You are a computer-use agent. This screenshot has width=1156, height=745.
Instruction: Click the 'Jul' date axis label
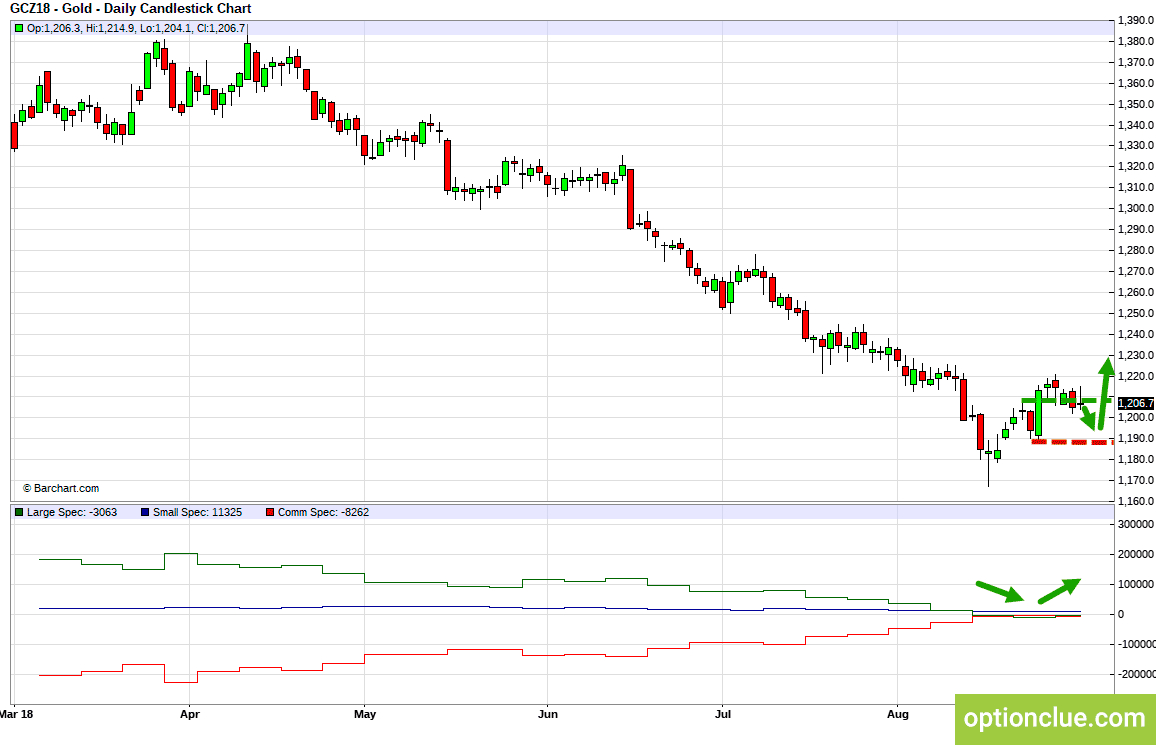[723, 714]
